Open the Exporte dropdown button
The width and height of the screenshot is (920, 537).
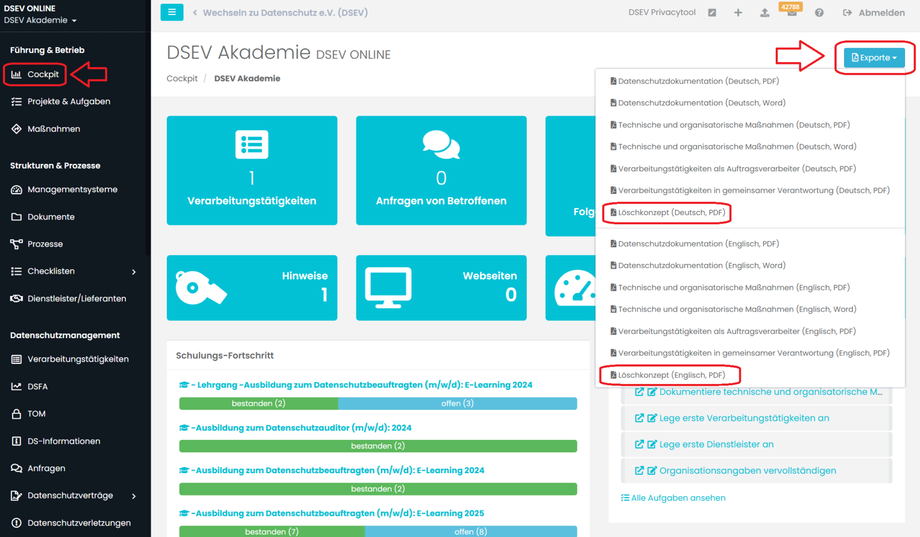[x=874, y=58]
